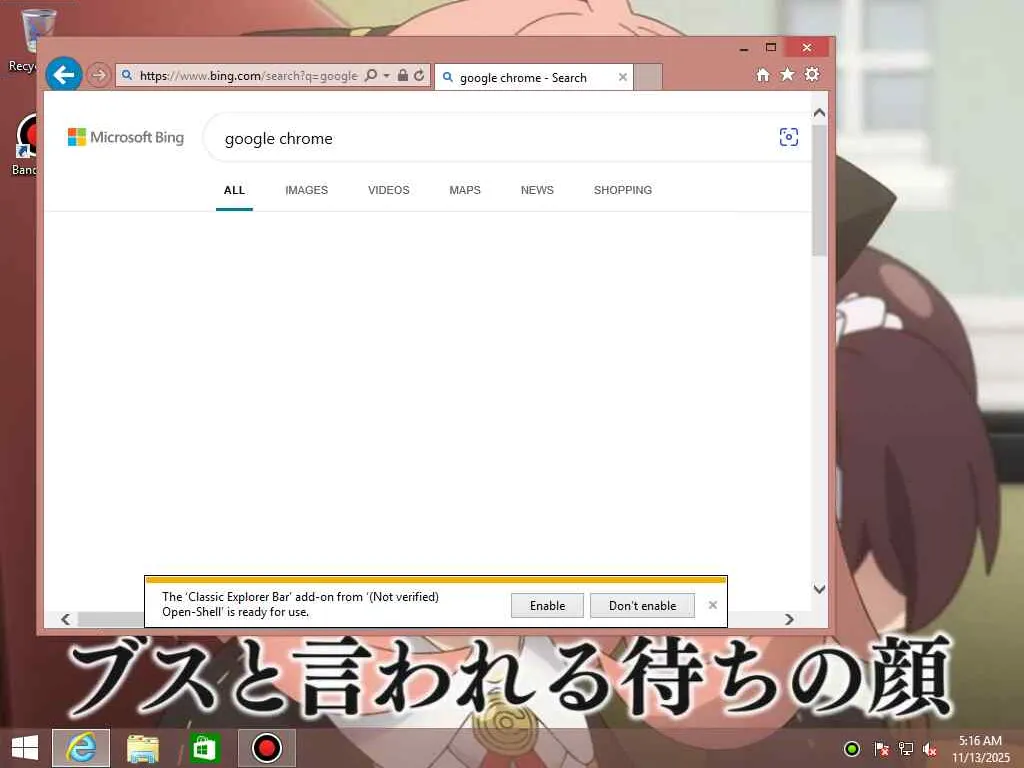Open the Action Center flag icon
Screen dimensions: 1024x768
click(x=881, y=749)
